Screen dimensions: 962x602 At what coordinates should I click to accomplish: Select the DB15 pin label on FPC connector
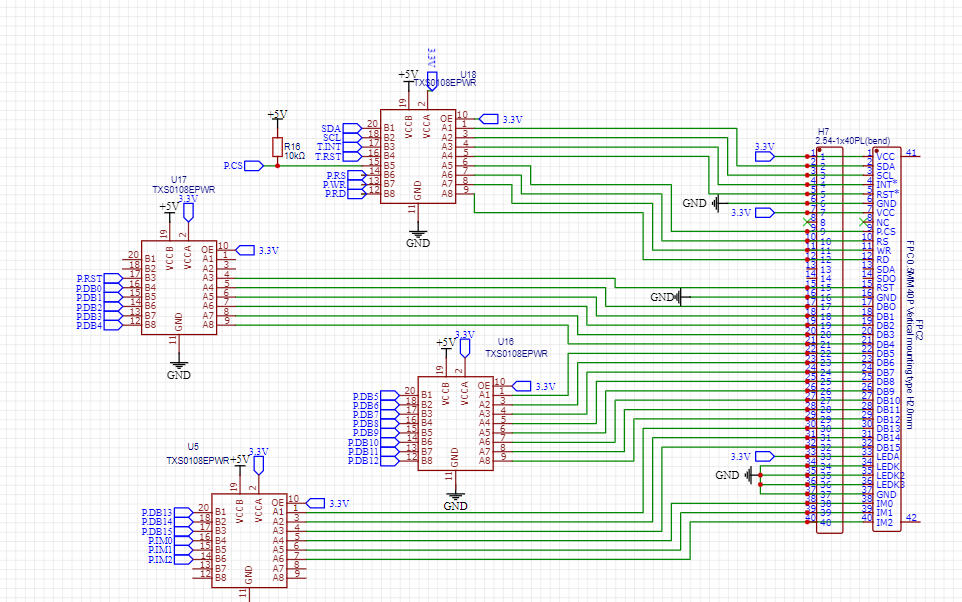[888, 447]
